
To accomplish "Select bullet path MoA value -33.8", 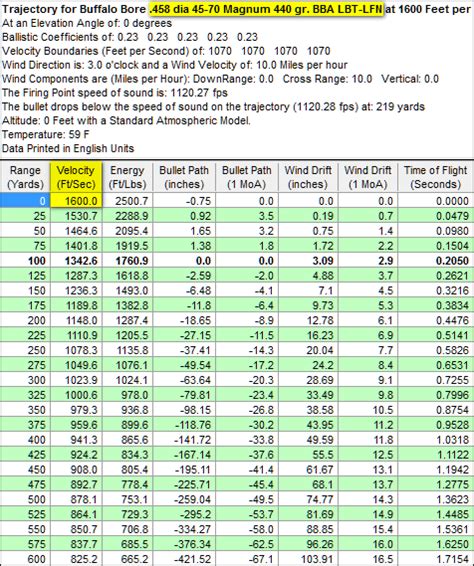I will 247,440.
